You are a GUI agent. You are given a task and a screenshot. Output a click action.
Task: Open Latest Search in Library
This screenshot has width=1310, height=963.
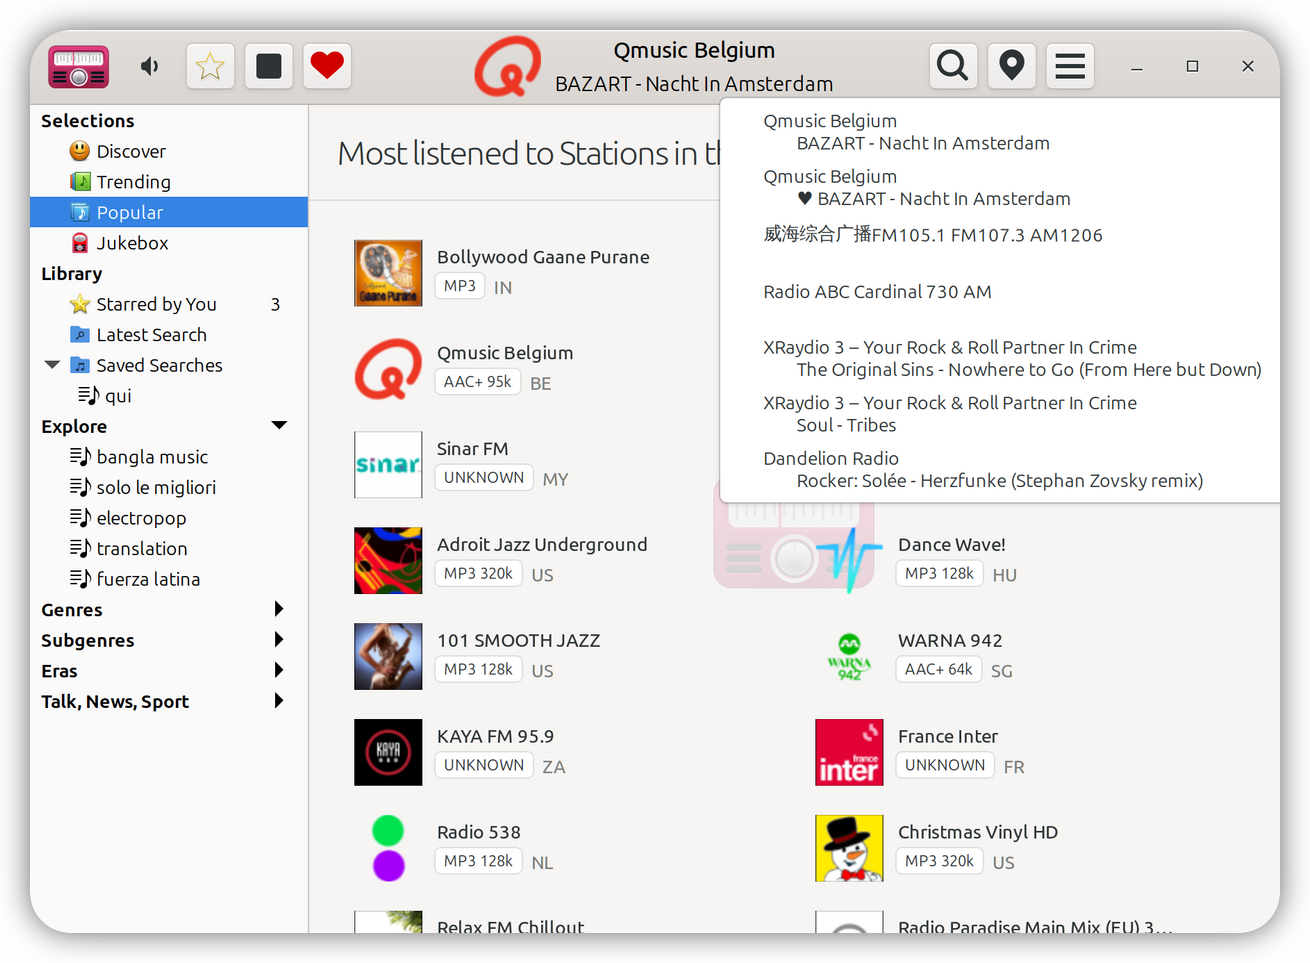click(151, 335)
